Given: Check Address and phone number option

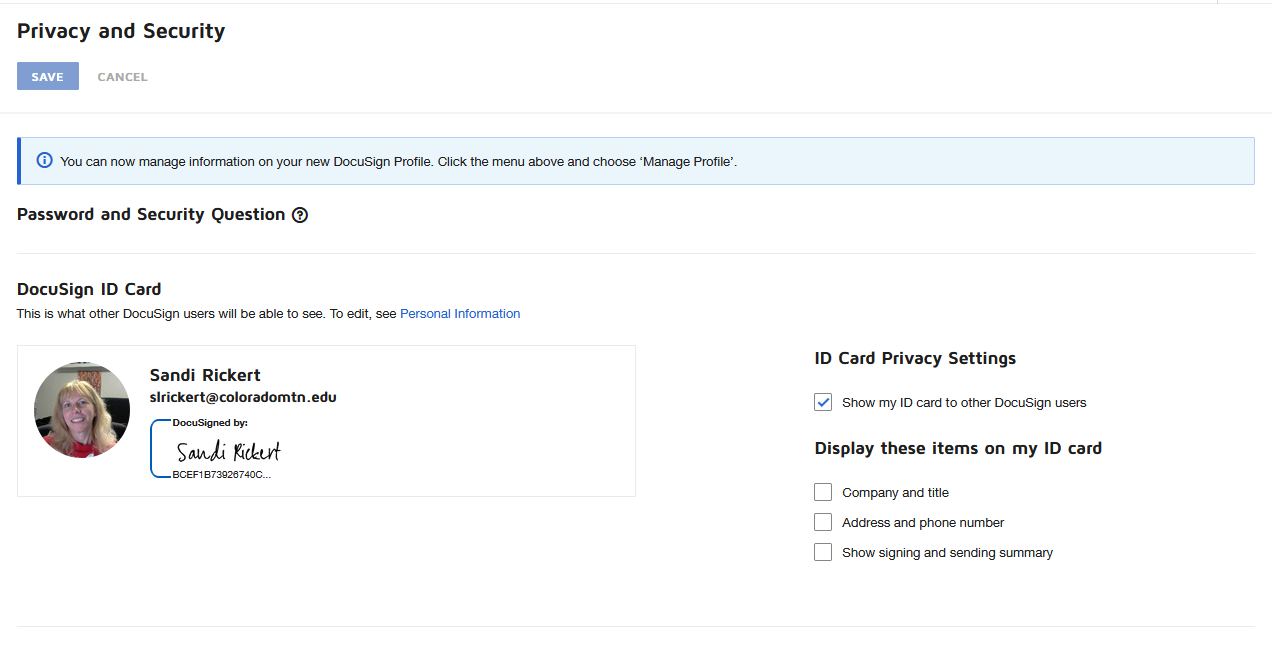Looking at the screenshot, I should (x=823, y=522).
